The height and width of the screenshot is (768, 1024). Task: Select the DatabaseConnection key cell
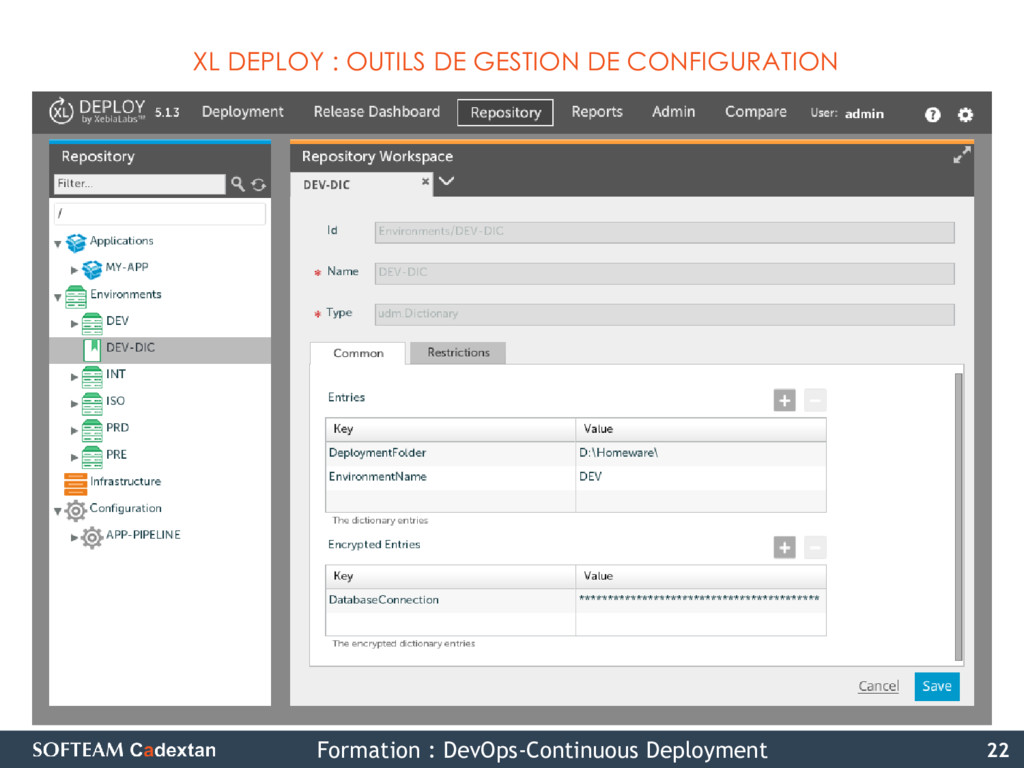pos(451,600)
